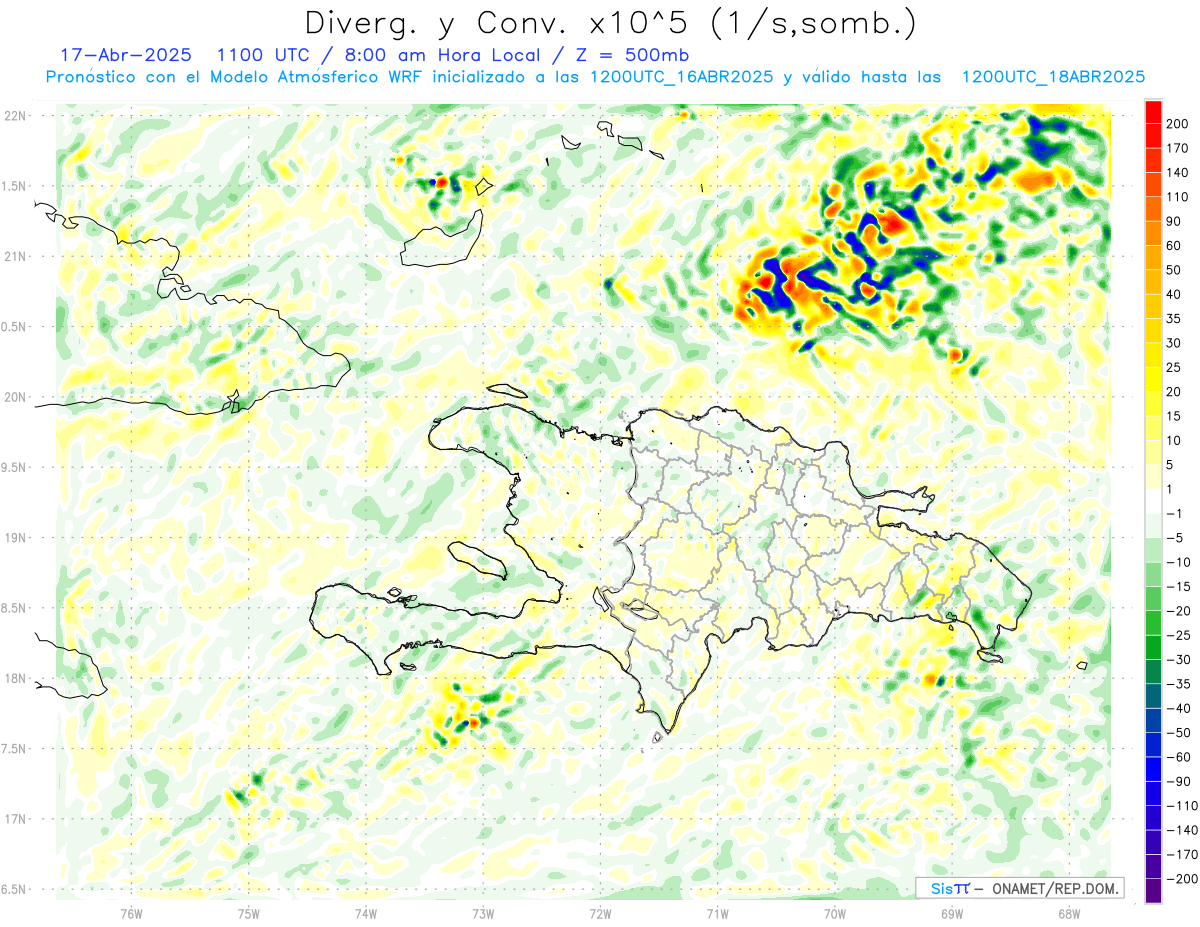
Task: Click the "1200UTC_18ABR2025" valid-until time
Action: 1052,77
